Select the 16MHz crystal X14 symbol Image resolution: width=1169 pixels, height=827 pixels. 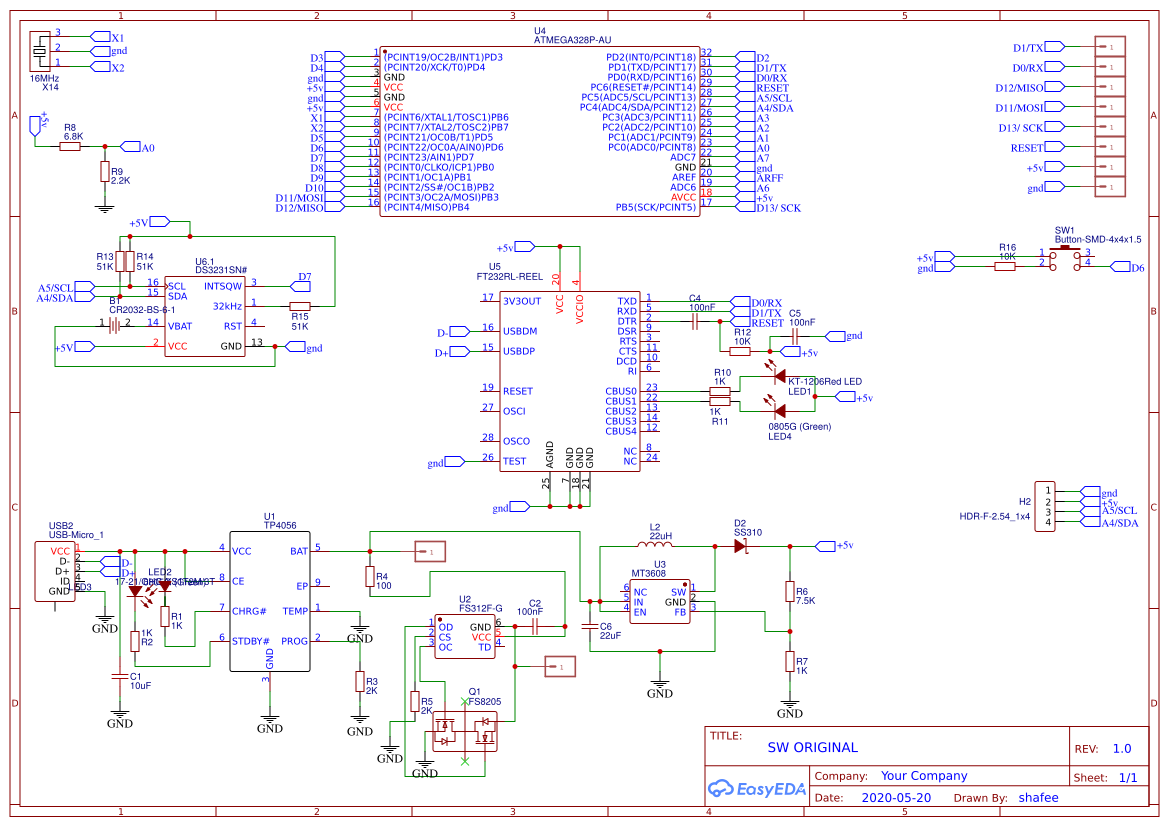point(40,50)
